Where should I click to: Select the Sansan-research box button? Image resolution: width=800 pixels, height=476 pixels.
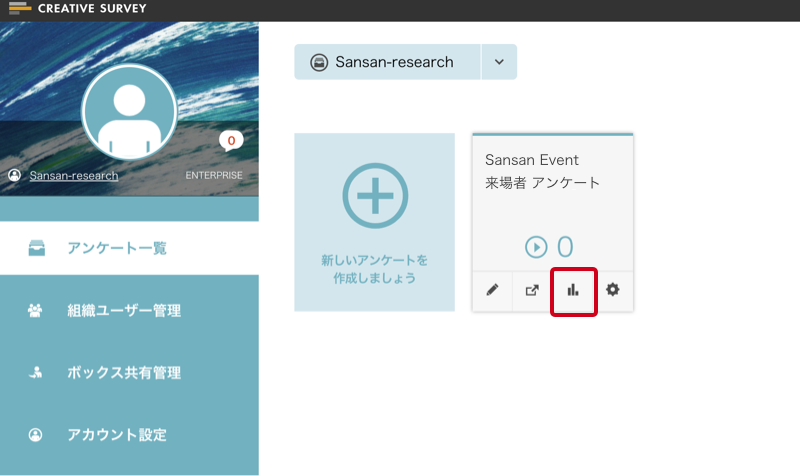[387, 62]
